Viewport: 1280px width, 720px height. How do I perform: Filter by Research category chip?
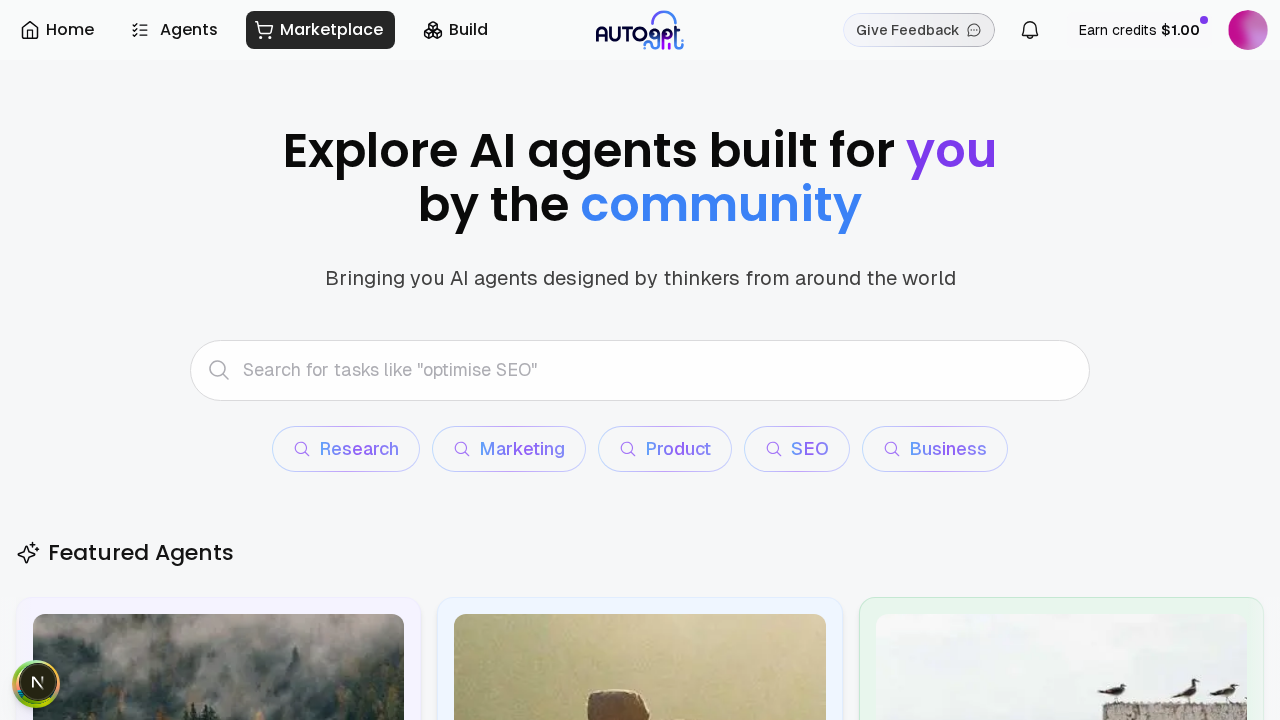pos(346,449)
